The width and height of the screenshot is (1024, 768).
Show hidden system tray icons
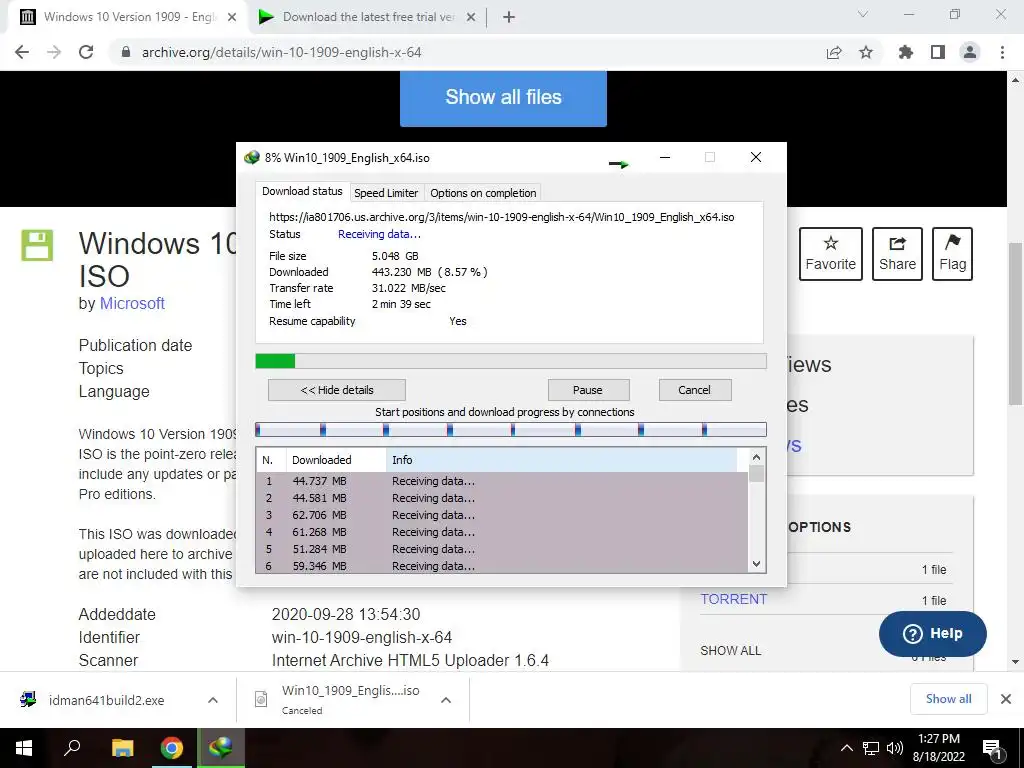[x=846, y=748]
